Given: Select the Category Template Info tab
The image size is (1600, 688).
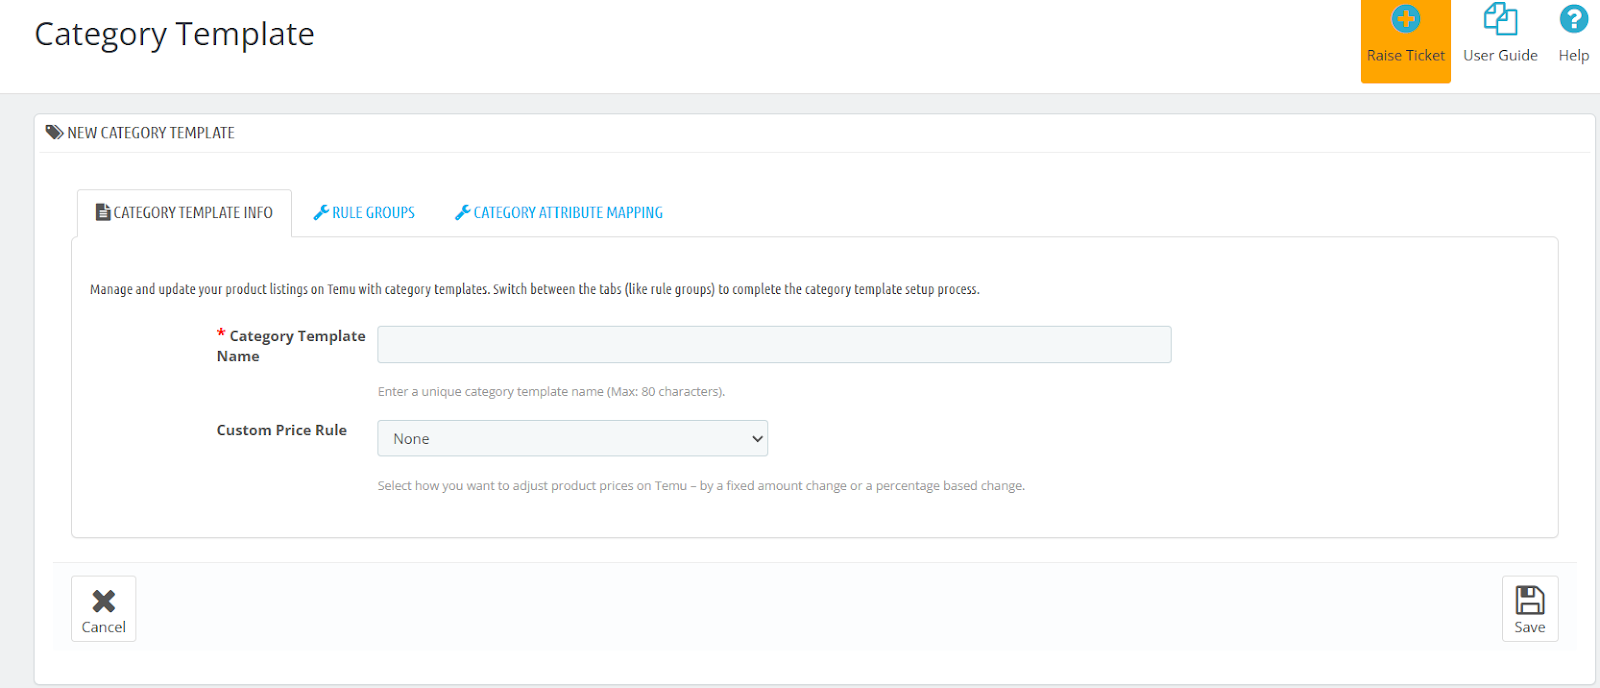Looking at the screenshot, I should tap(192, 213).
